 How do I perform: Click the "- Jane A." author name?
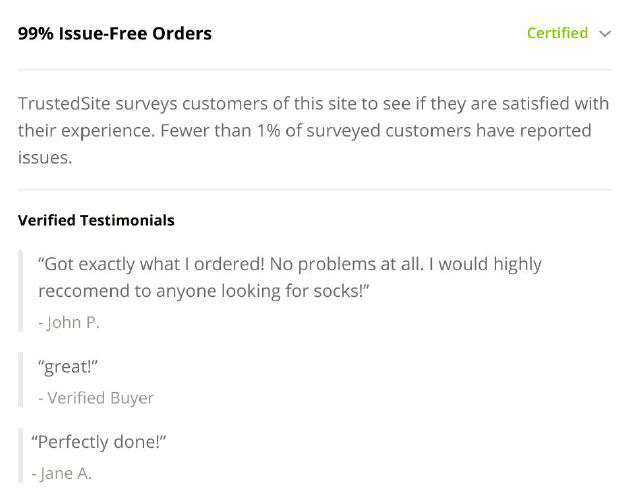[x=62, y=473]
